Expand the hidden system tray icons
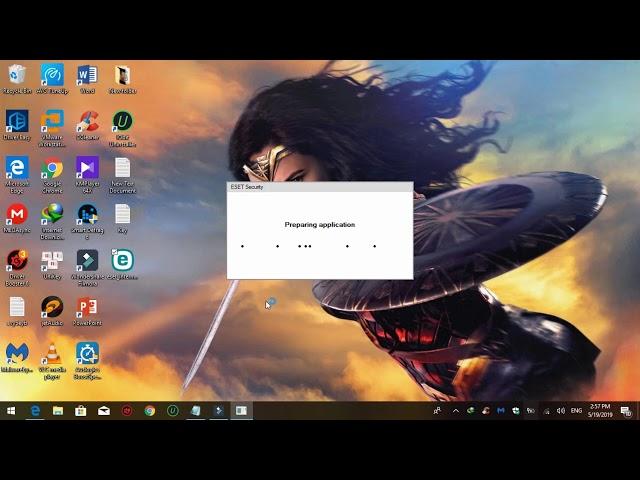640x480 pixels. tap(456, 411)
